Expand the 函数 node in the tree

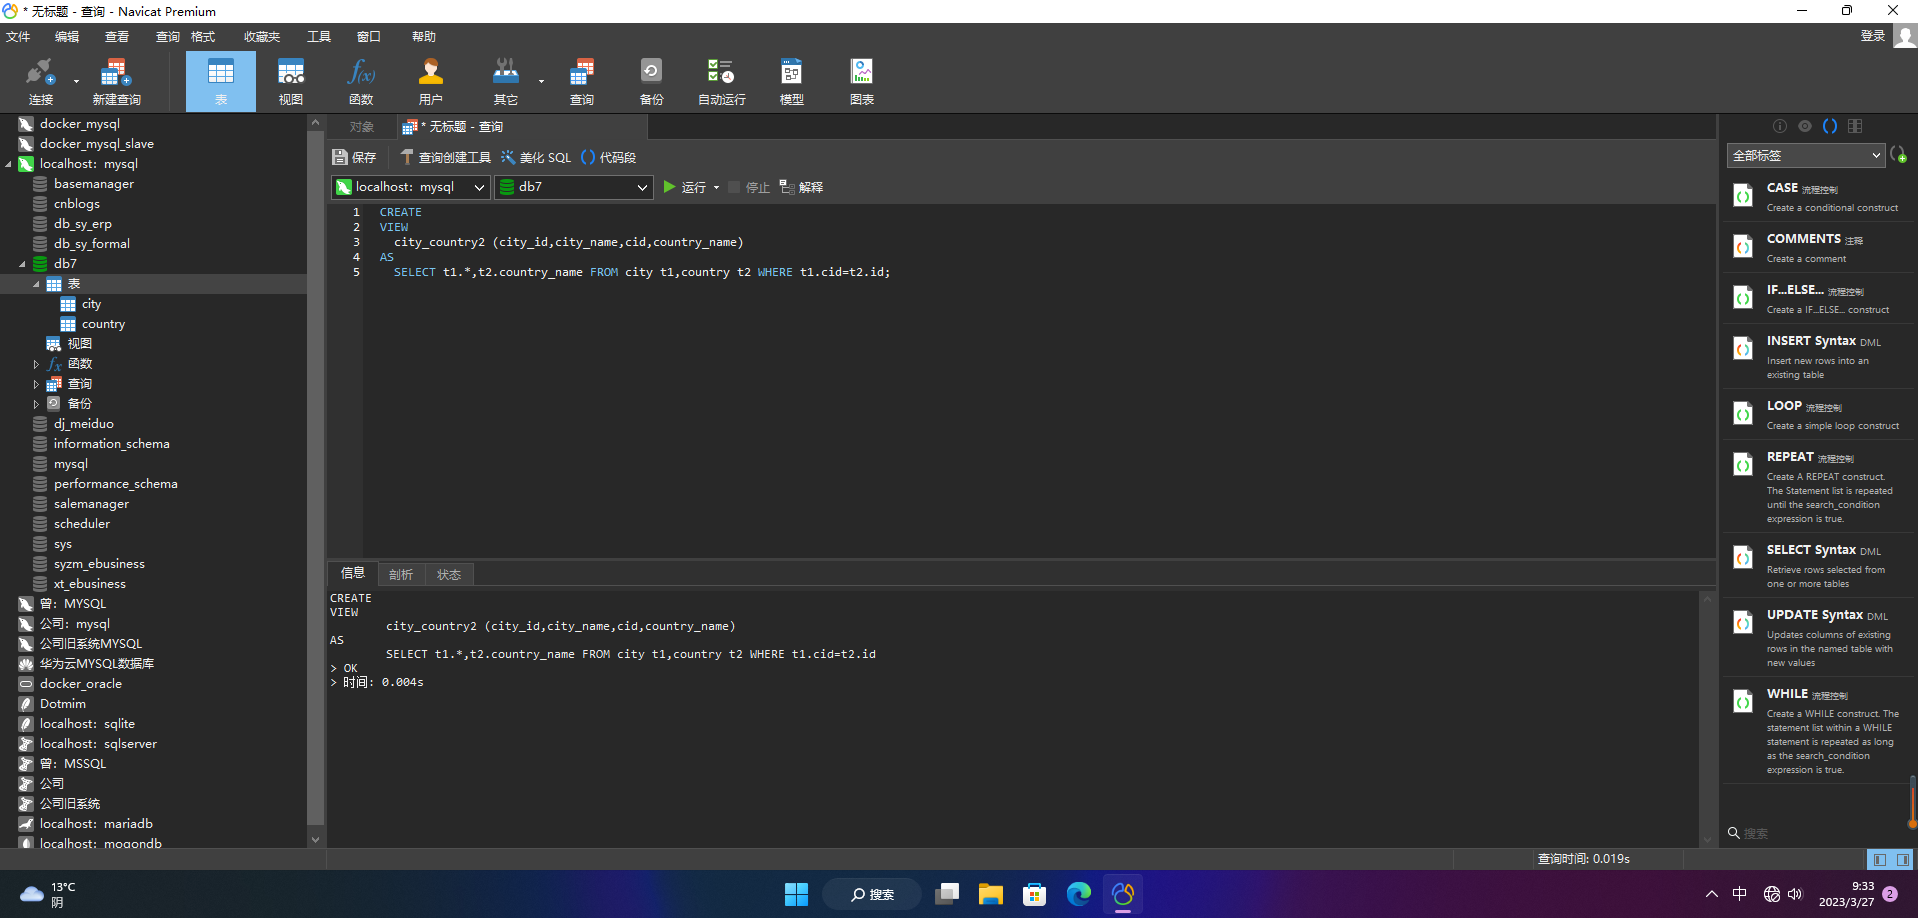pos(37,364)
